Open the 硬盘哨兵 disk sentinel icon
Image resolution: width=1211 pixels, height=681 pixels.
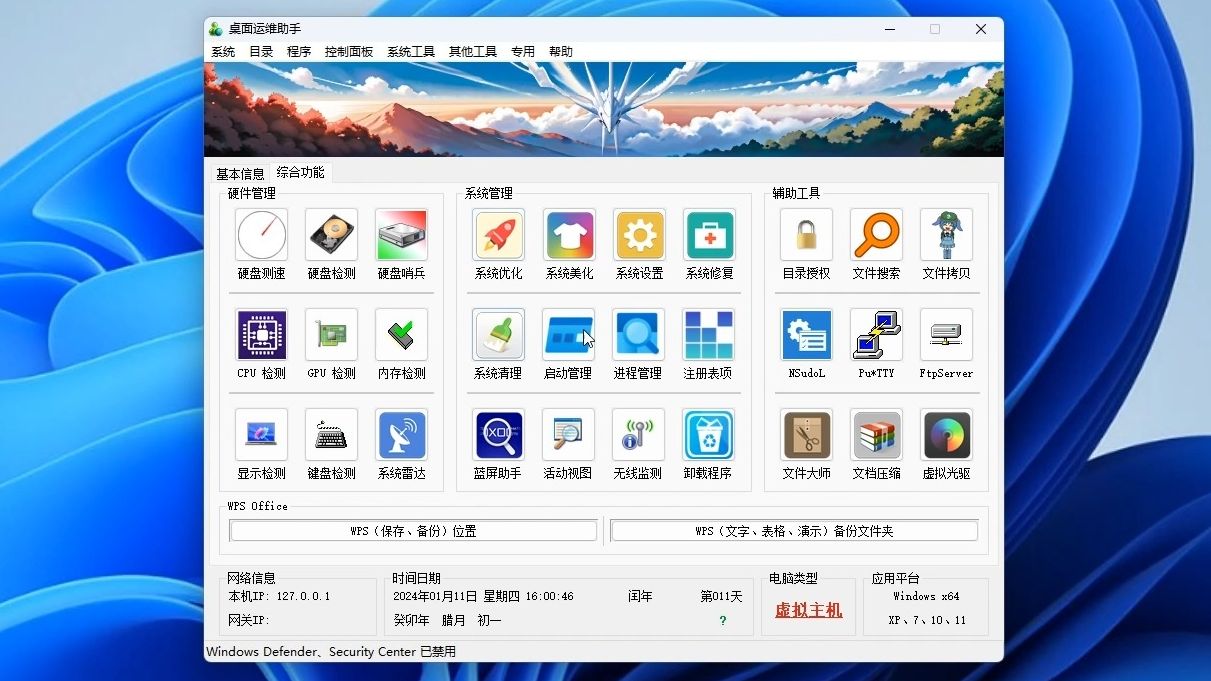[402, 235]
